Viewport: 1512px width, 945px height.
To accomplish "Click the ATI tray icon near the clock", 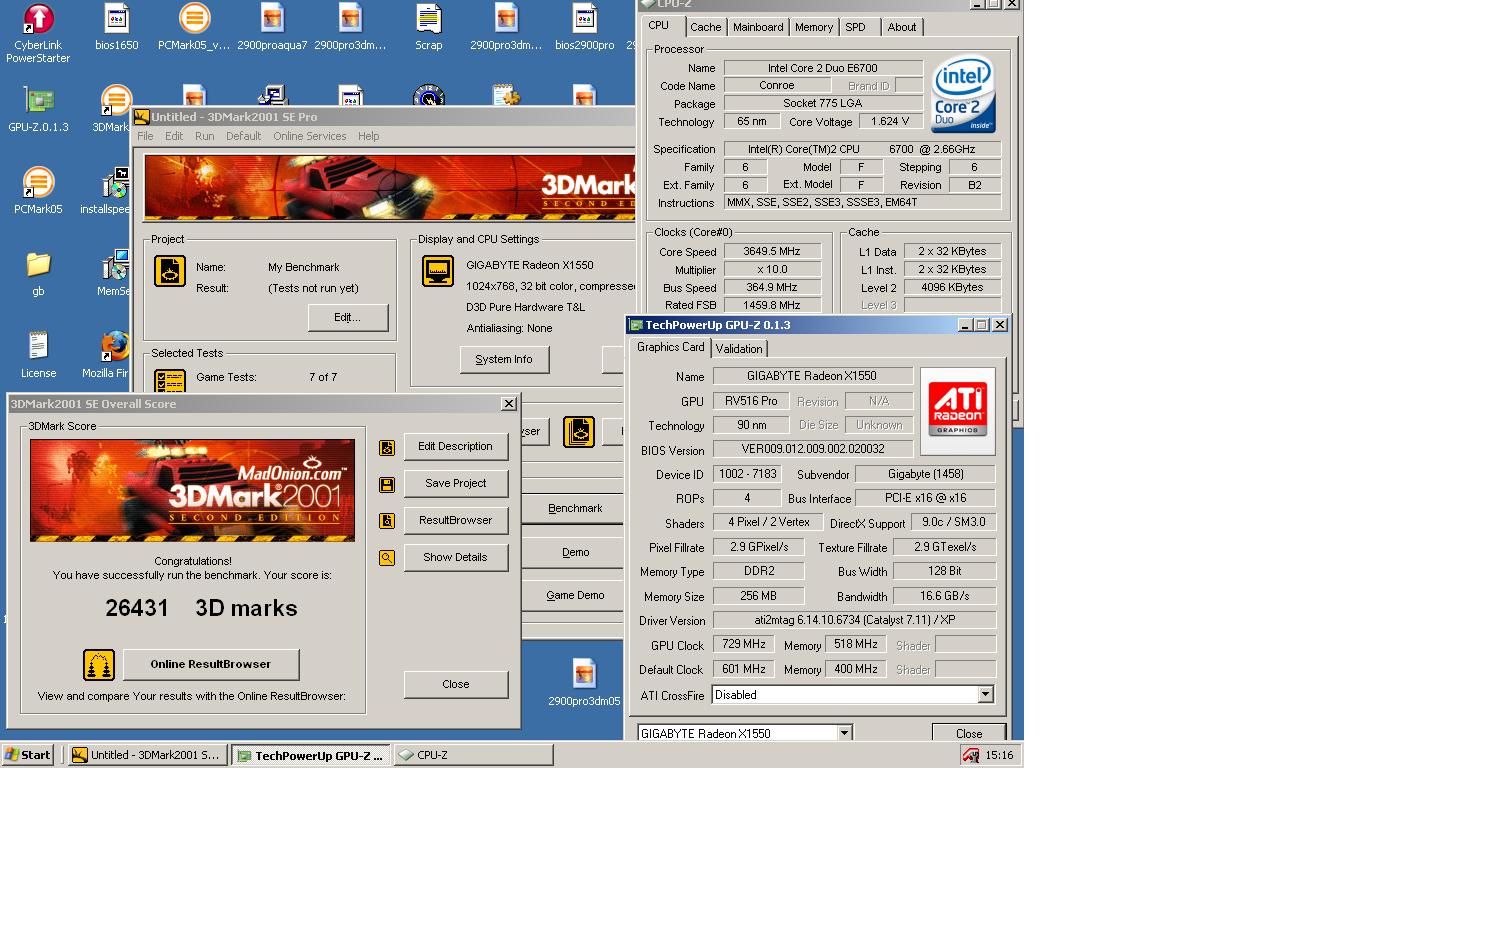I will click(x=970, y=756).
